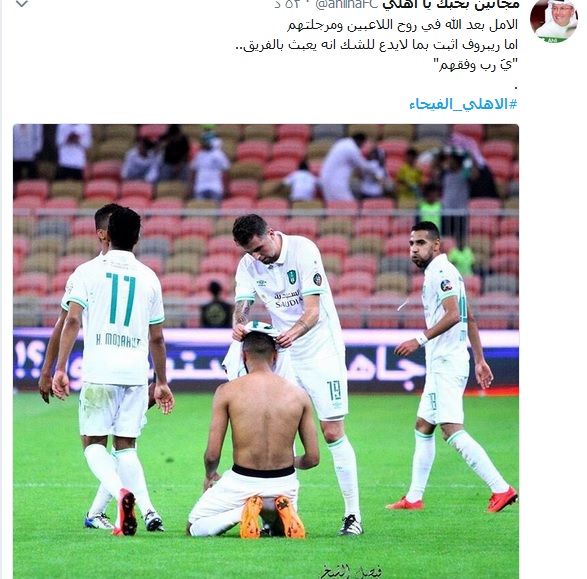Image resolution: width=587 pixels, height=579 pixels.
Task: Click the number 19 on white shorts
Action: tap(334, 390)
